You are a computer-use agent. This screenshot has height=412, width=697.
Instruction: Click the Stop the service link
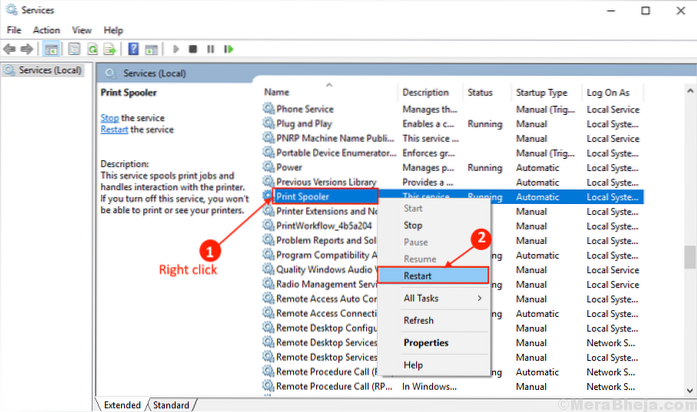110,118
